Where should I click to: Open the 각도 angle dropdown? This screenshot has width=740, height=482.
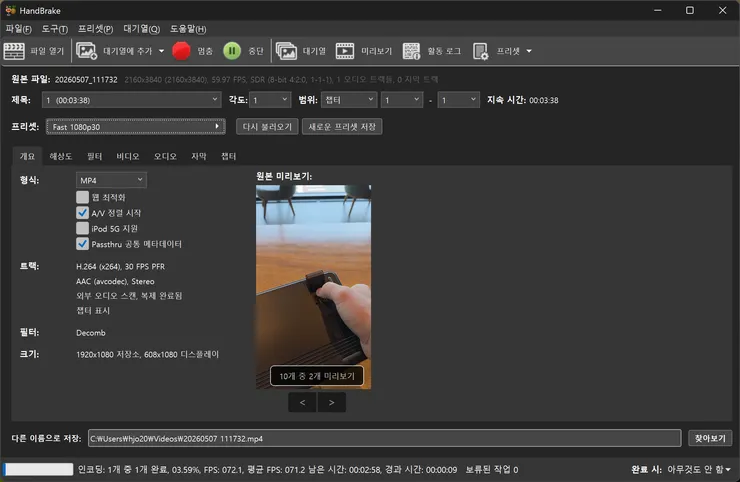point(269,100)
